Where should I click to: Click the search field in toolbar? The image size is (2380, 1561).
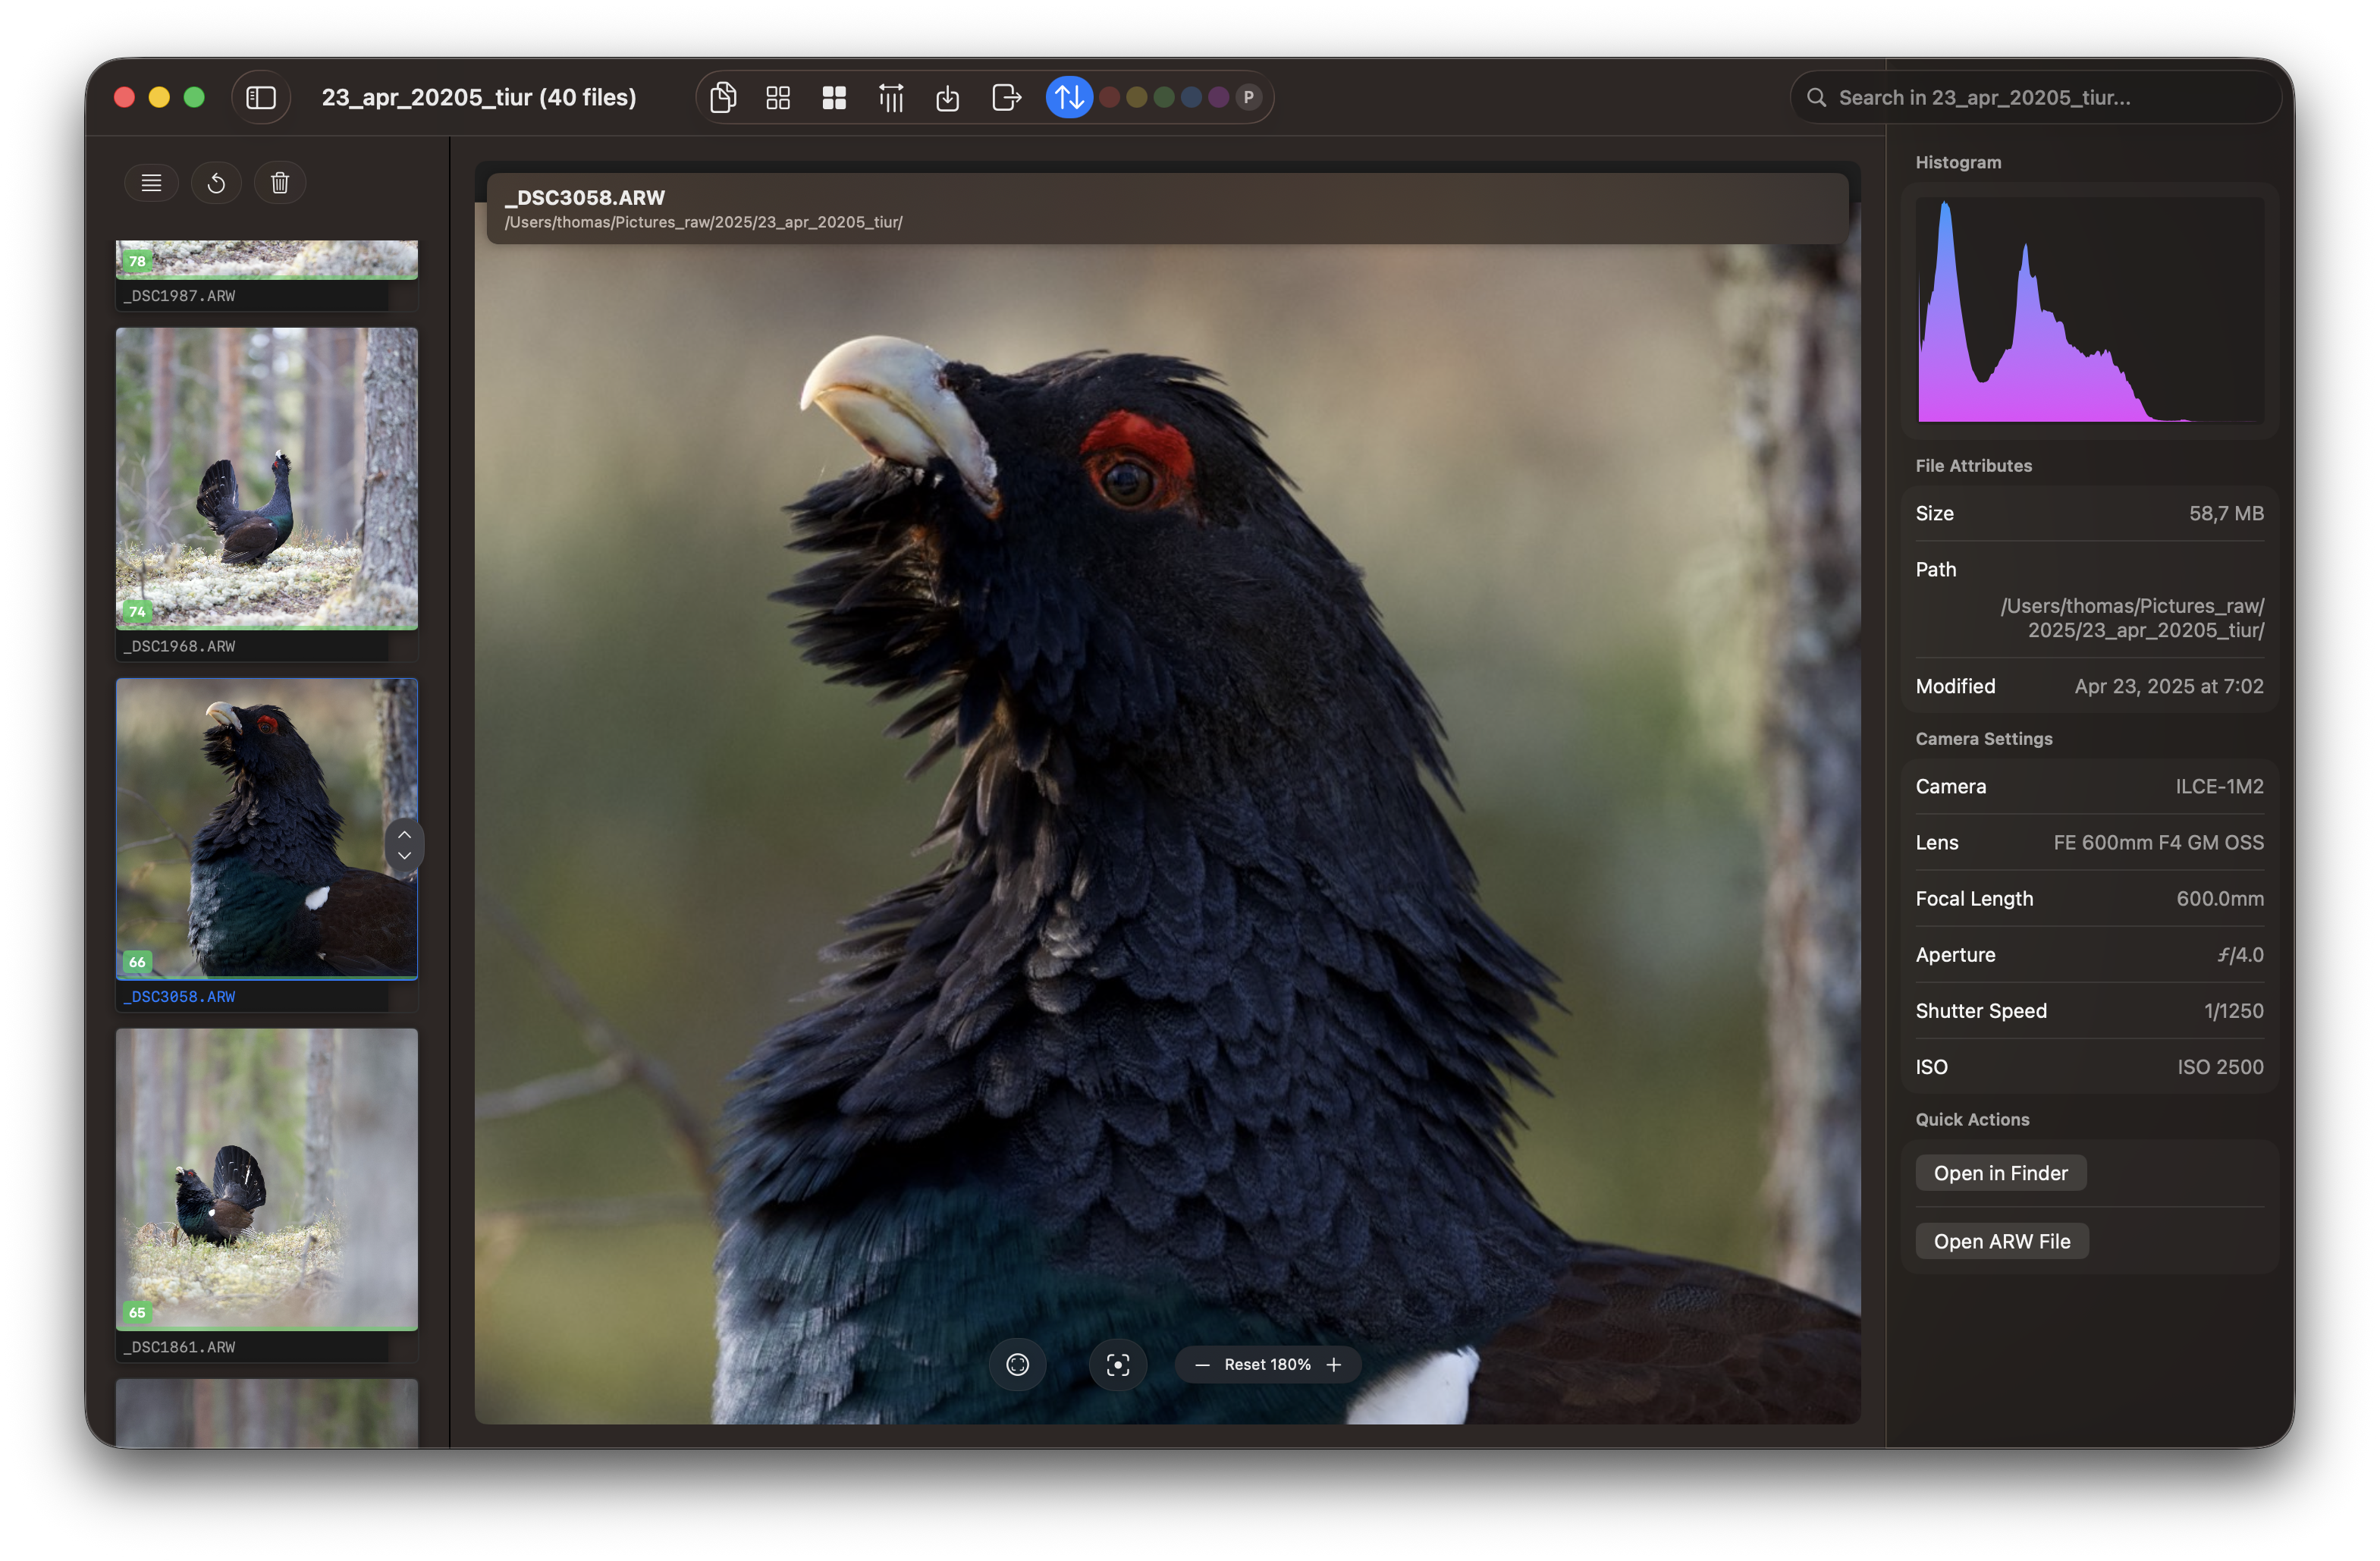click(x=2036, y=97)
